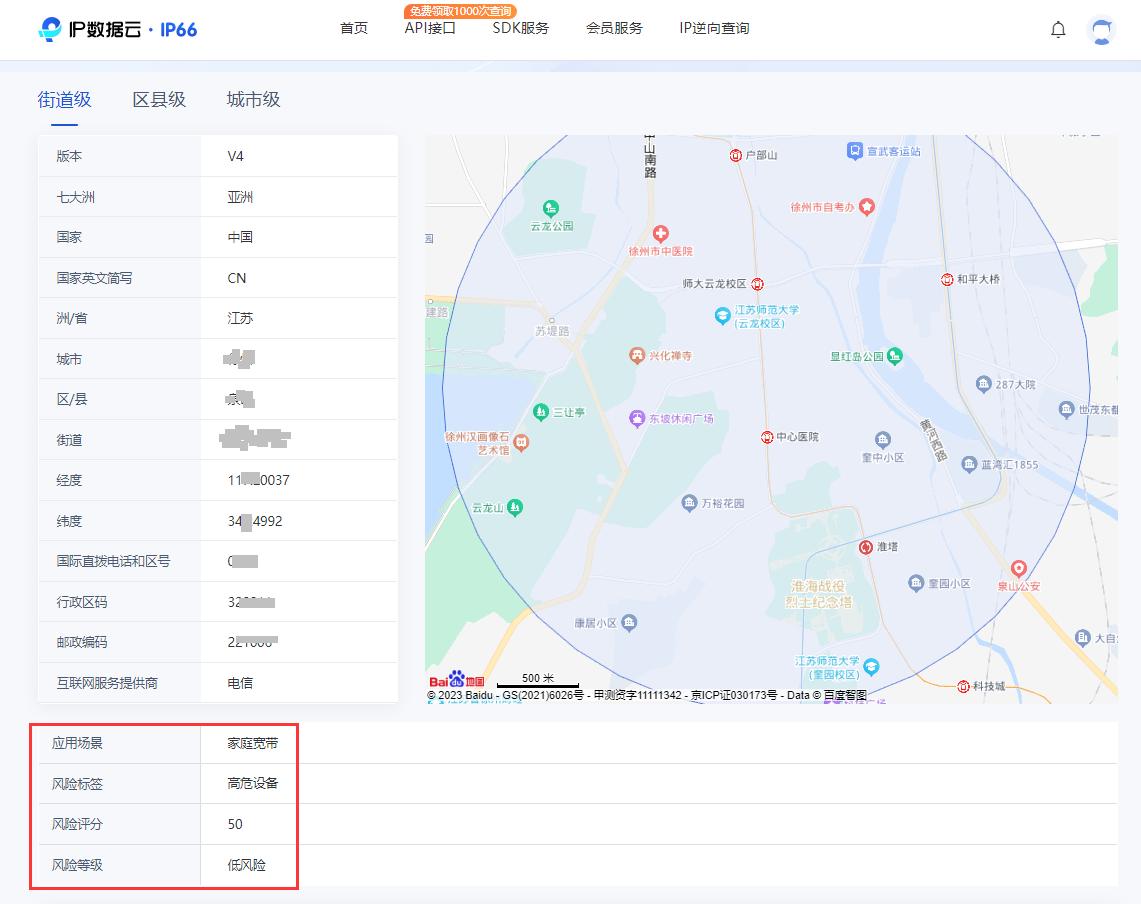1141x904 pixels.
Task: Switch to the 区县级 tab
Action: coord(158,100)
